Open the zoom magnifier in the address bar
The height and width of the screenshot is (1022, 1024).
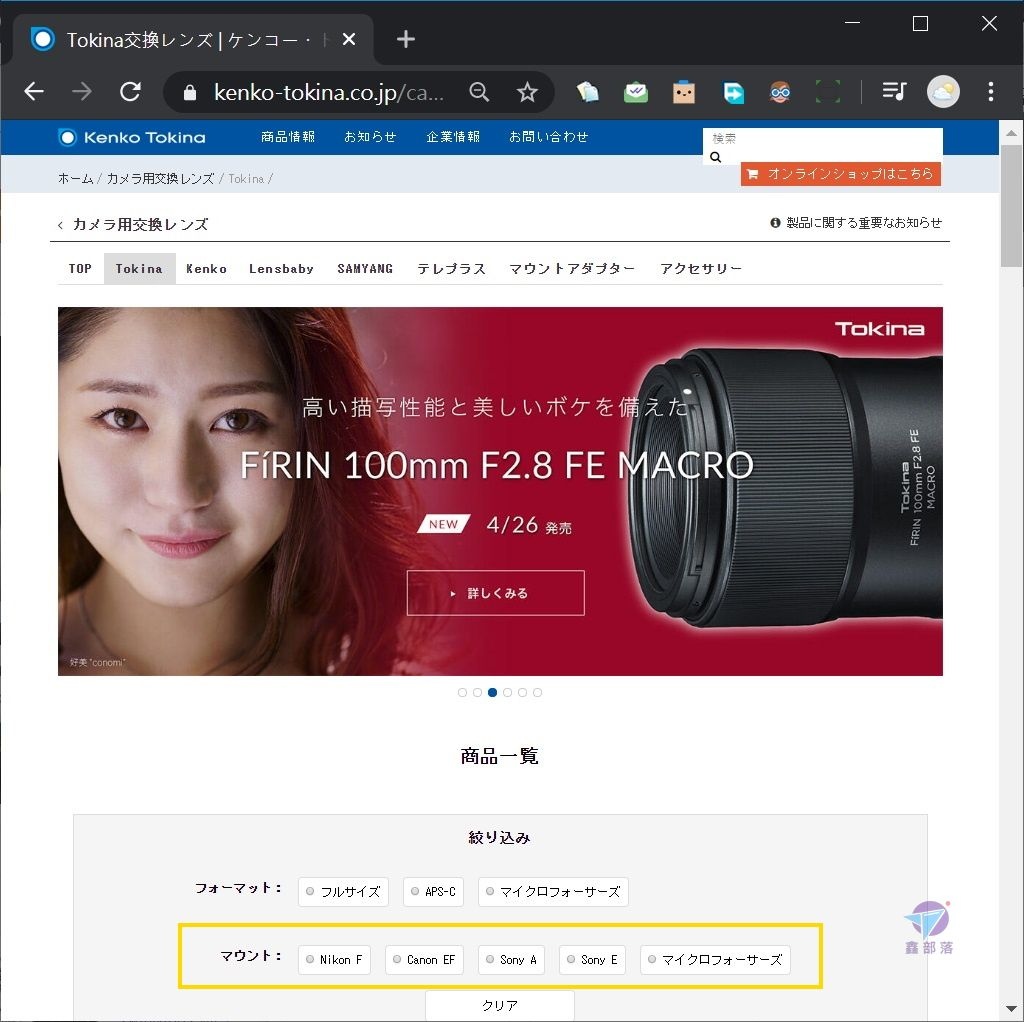479,92
